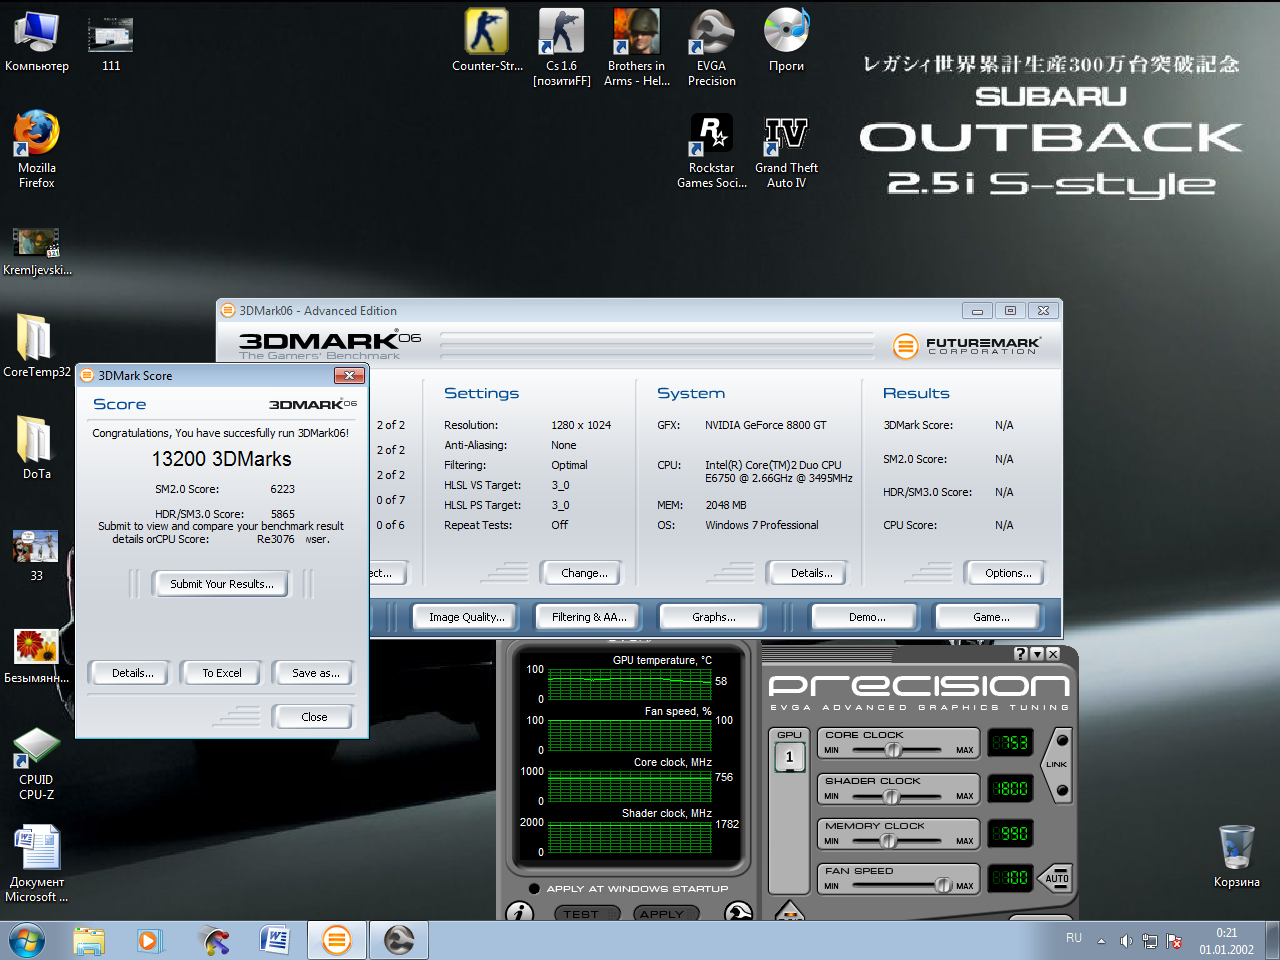Open the volume control in the system tray

tap(1126, 941)
